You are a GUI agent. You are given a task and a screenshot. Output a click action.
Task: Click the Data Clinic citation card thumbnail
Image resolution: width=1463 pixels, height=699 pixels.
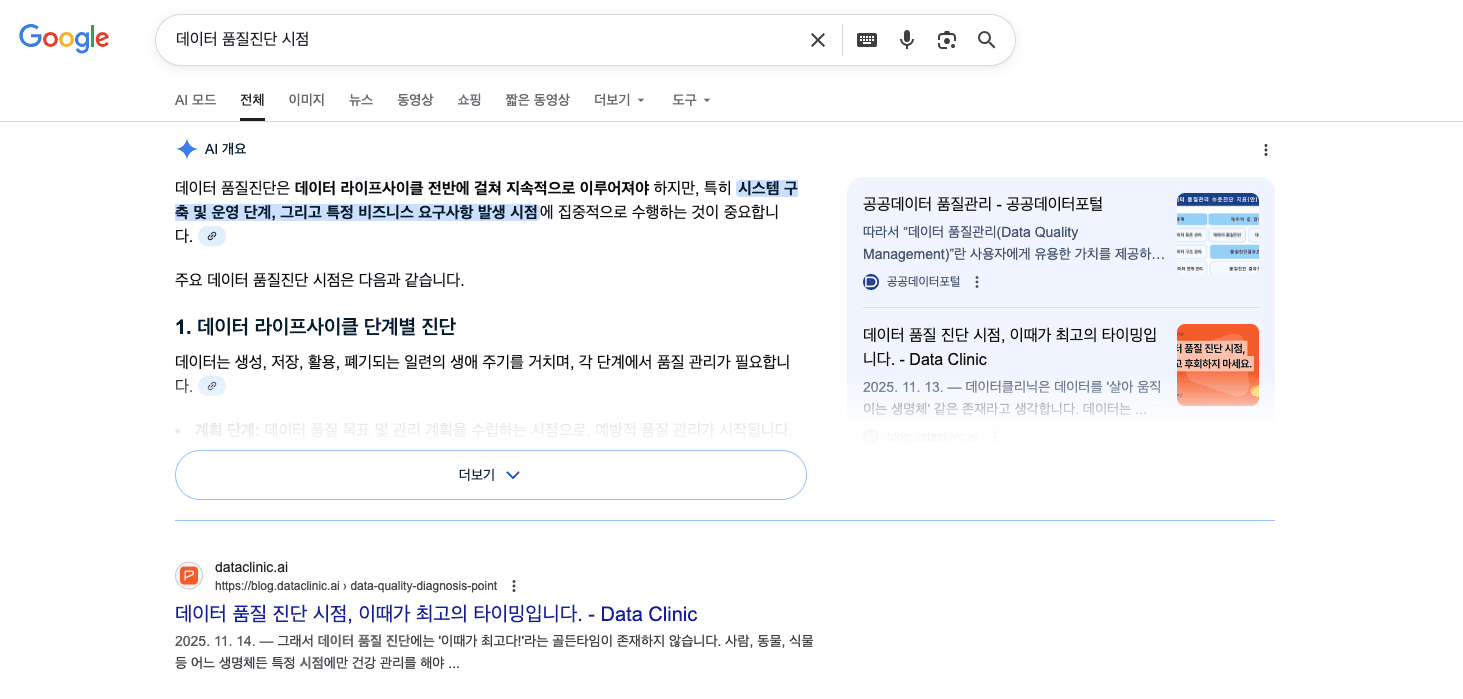1217,364
